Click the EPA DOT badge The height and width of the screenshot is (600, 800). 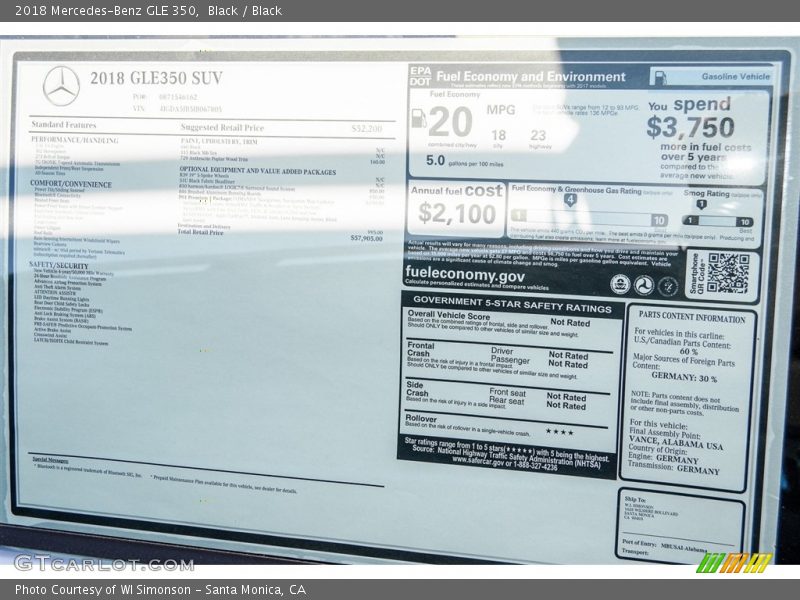[x=420, y=76]
